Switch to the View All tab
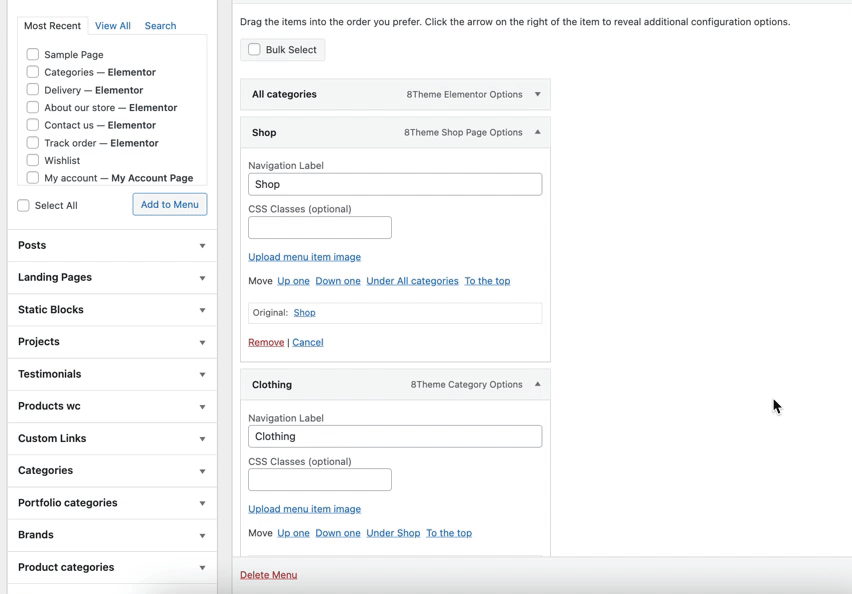Screen dimensions: 852x594 click(x=112, y=26)
